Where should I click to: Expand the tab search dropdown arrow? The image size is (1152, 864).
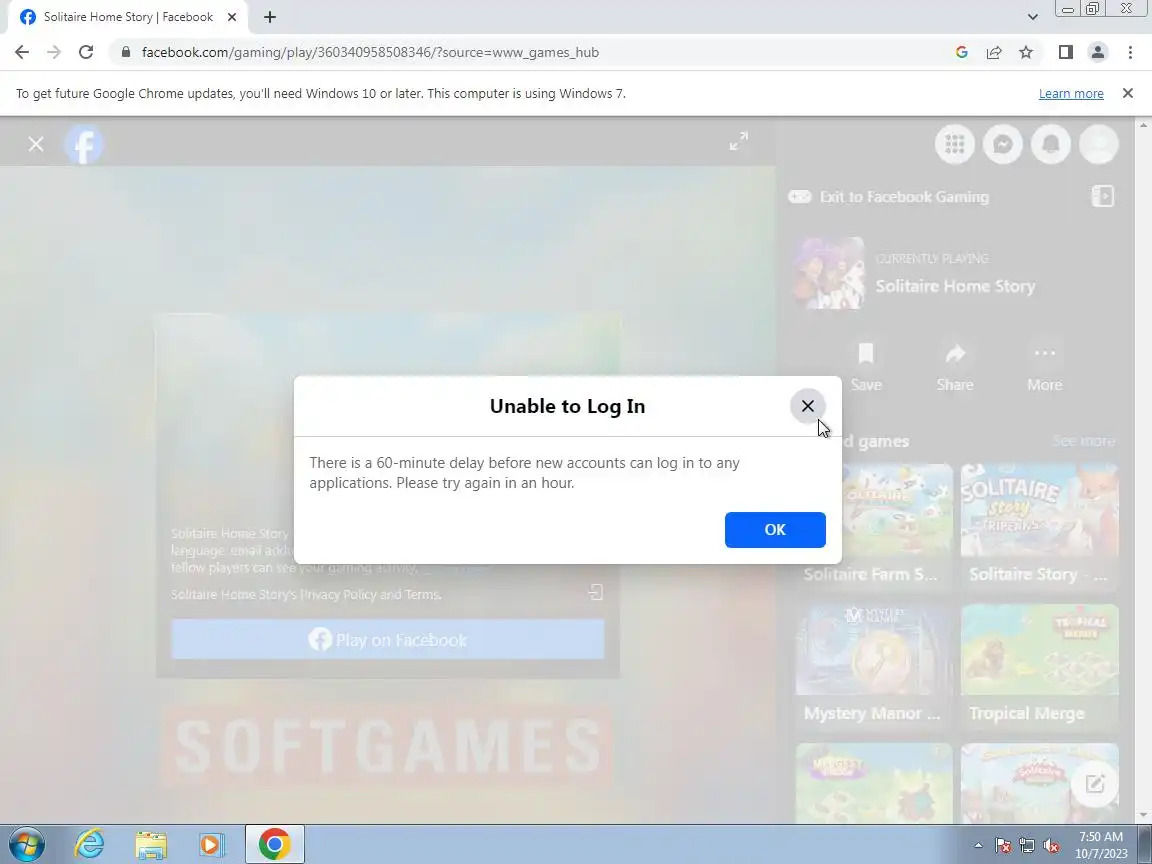coord(1032,17)
